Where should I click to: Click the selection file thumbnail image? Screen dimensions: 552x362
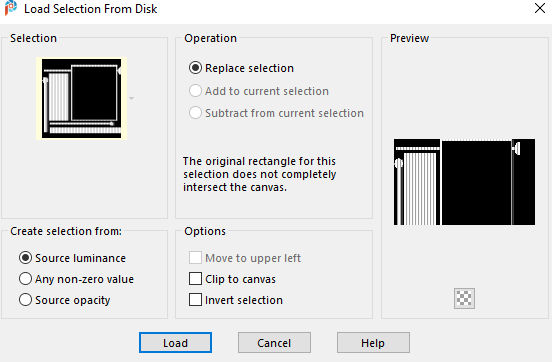(x=81, y=98)
